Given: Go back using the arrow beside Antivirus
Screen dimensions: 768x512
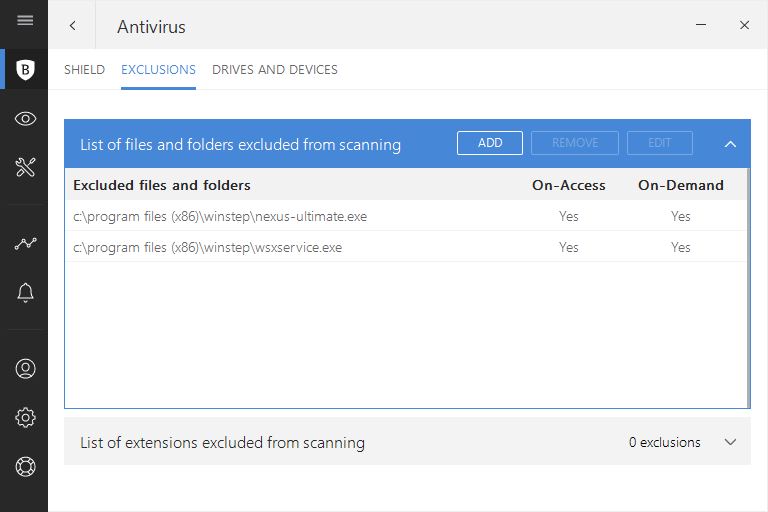Looking at the screenshot, I should click(x=72, y=26).
